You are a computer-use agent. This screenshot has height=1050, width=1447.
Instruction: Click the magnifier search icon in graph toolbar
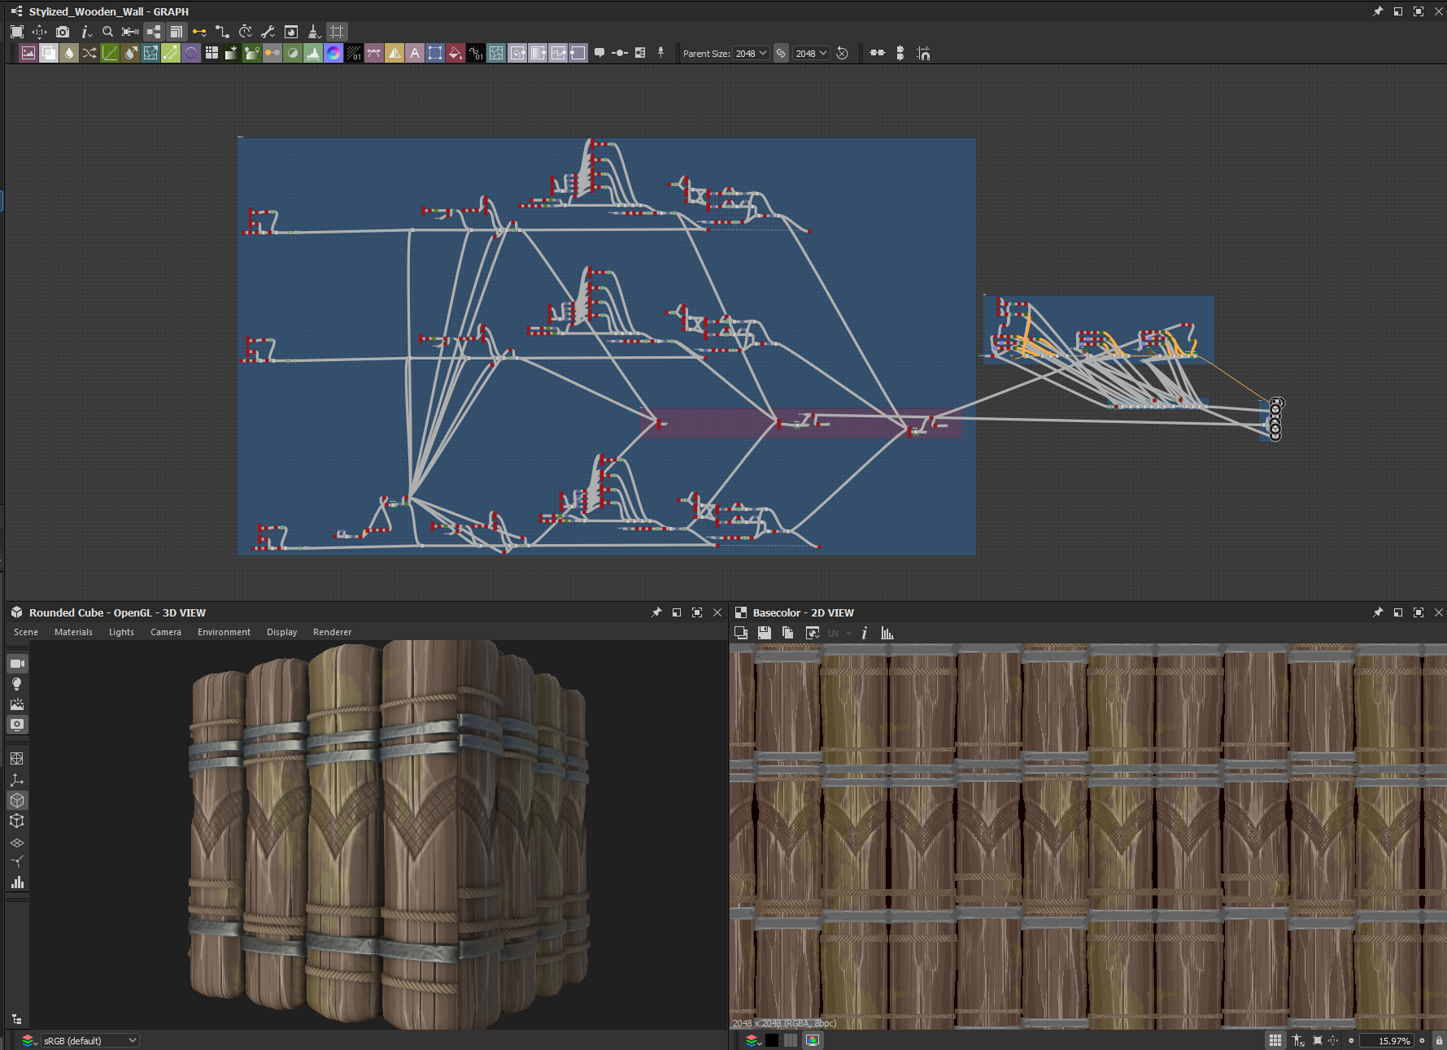[108, 32]
